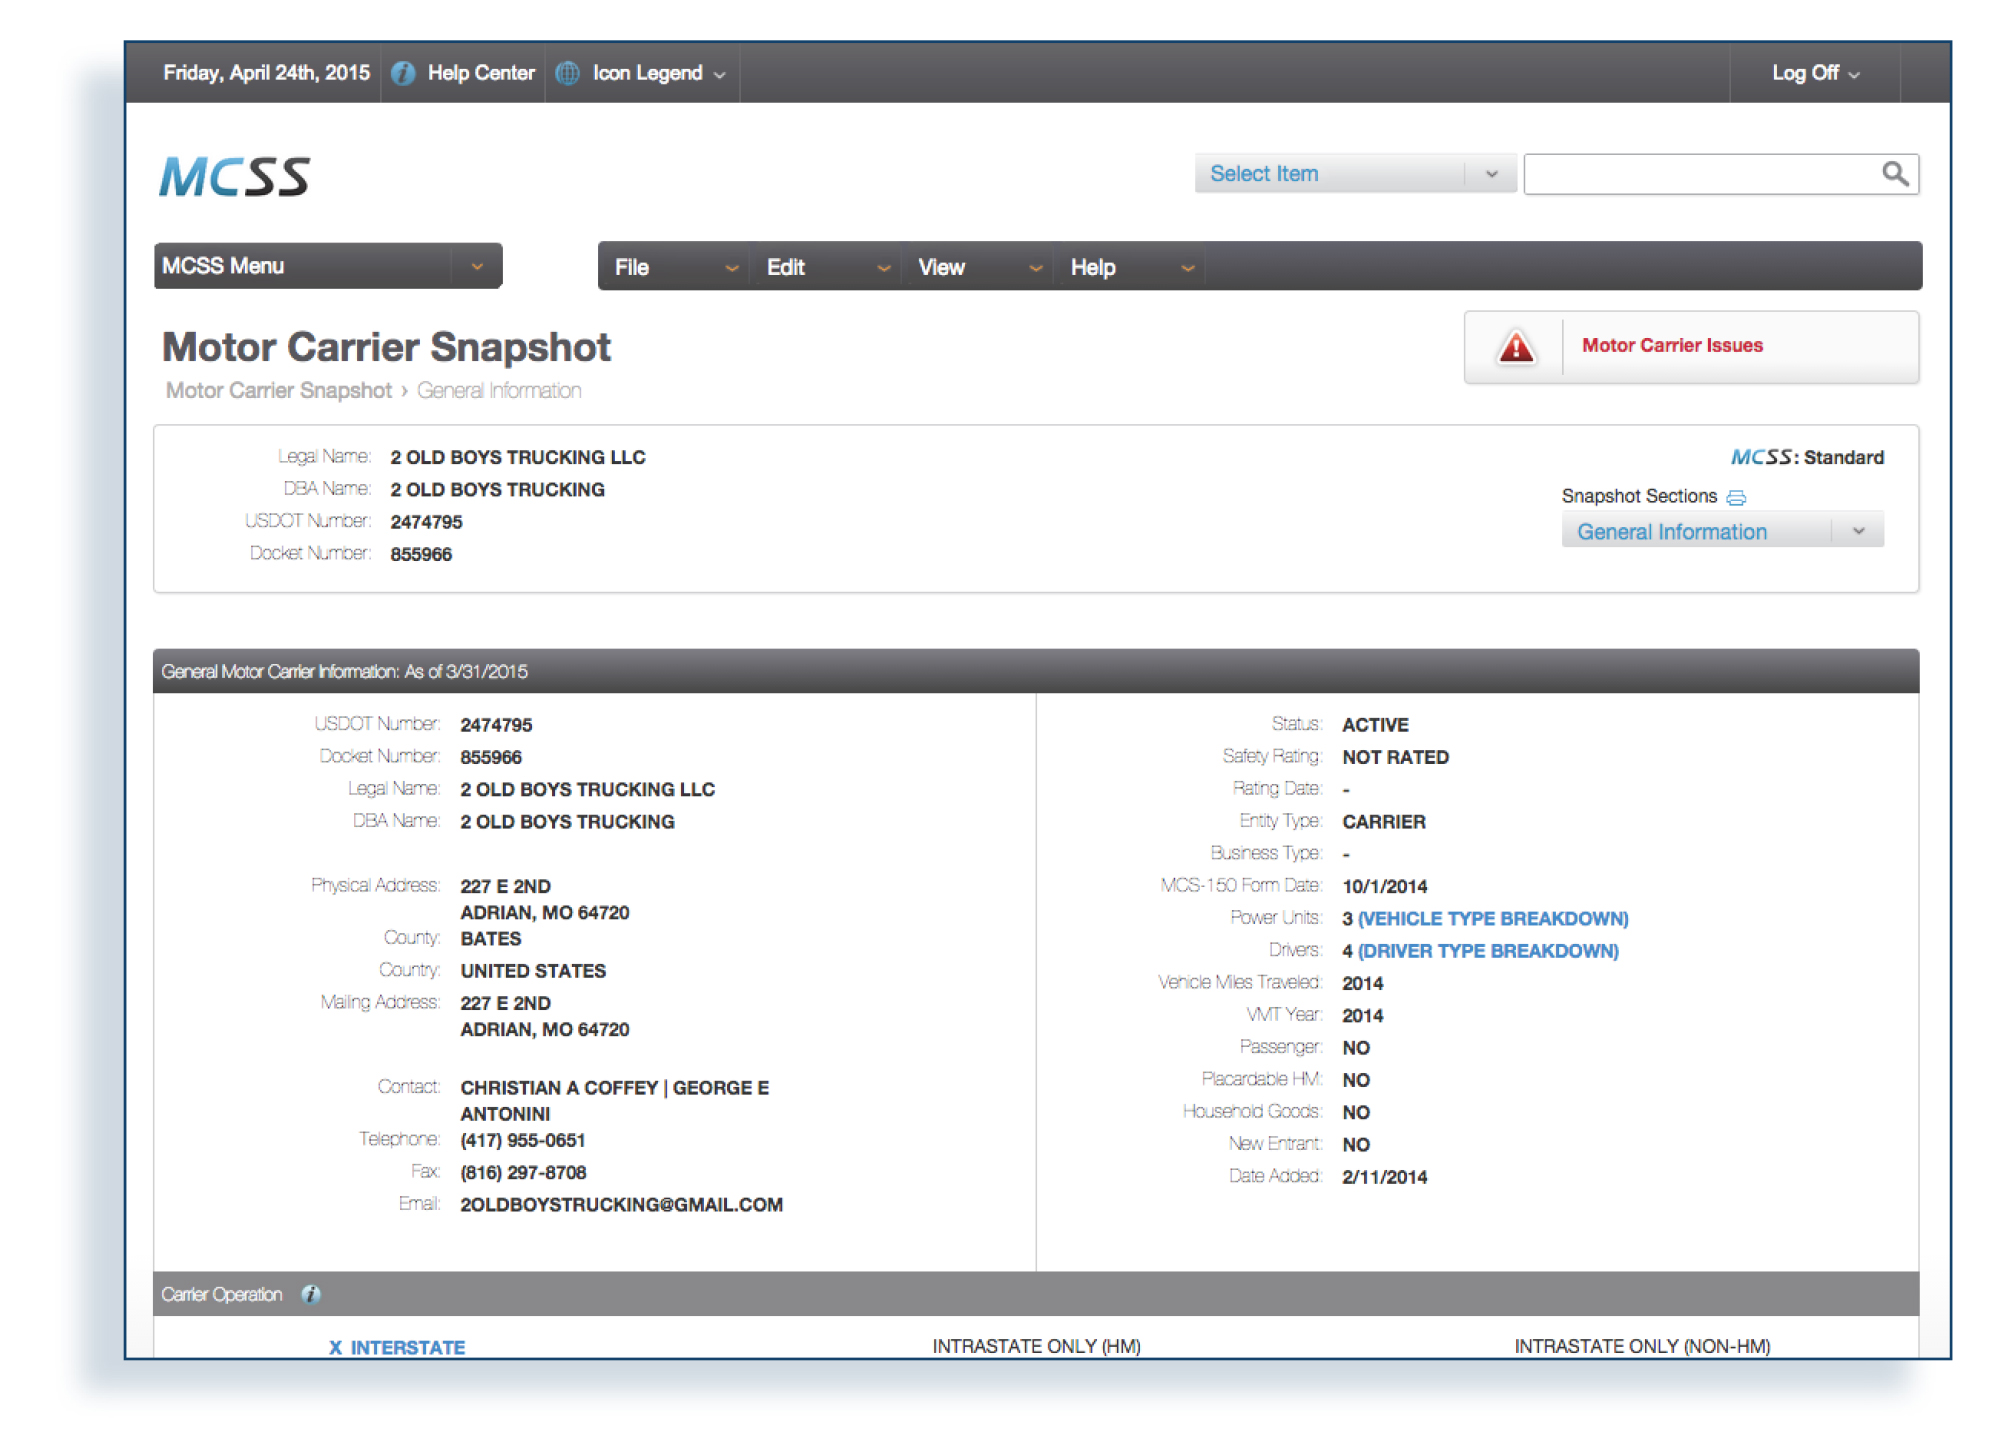Click the Icon Legend globe icon

(568, 73)
